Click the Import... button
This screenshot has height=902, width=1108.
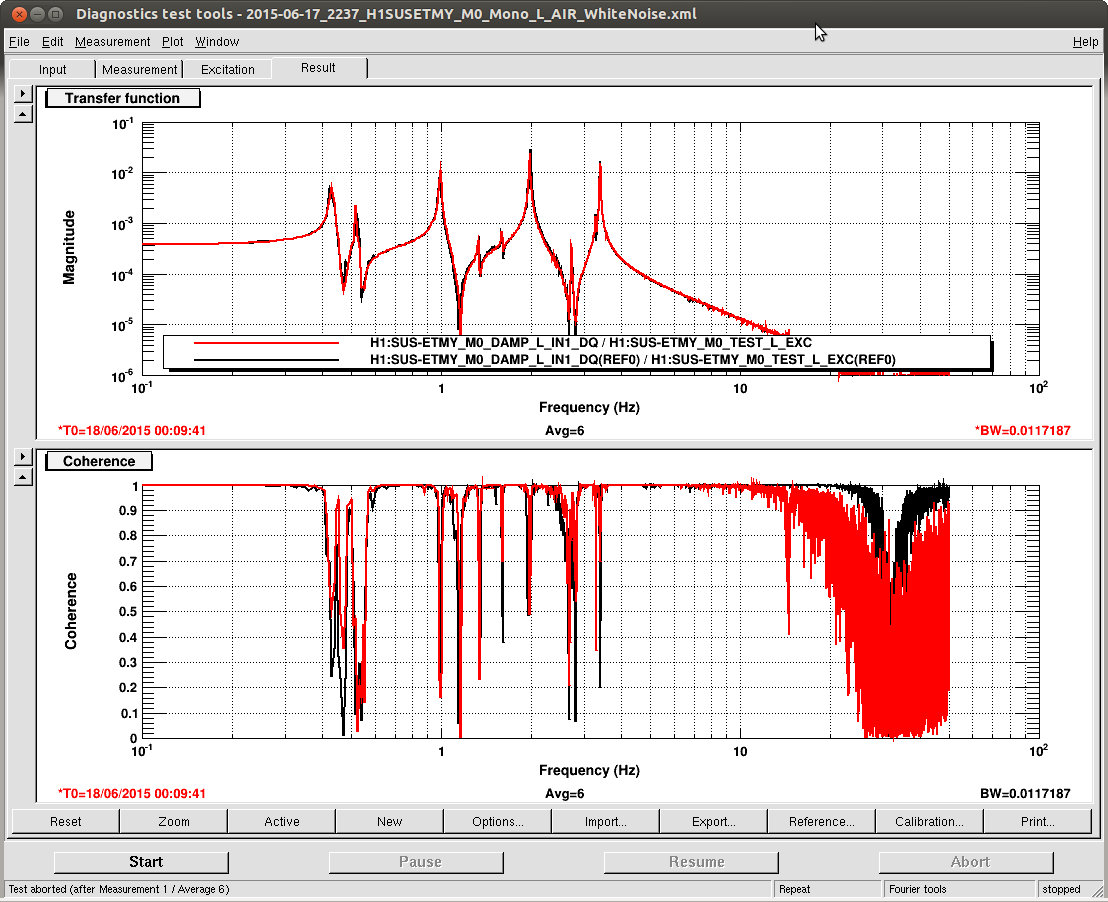point(606,821)
